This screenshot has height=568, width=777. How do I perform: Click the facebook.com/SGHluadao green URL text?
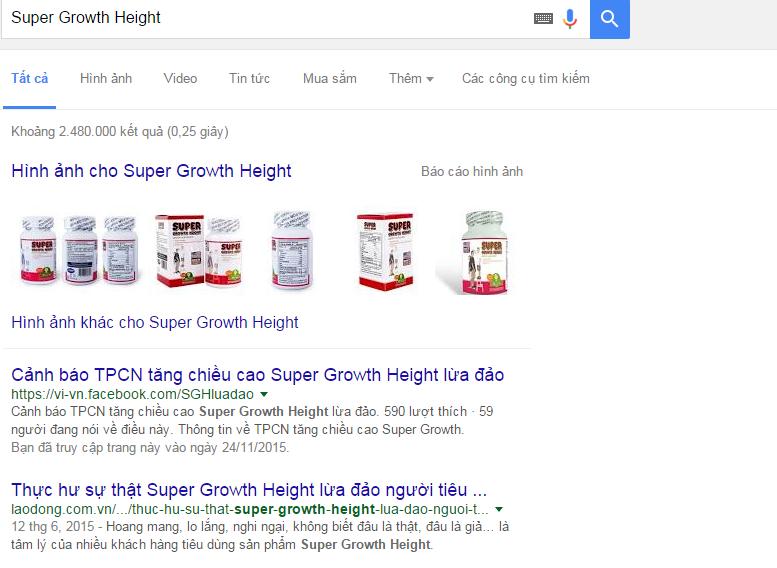(132, 395)
